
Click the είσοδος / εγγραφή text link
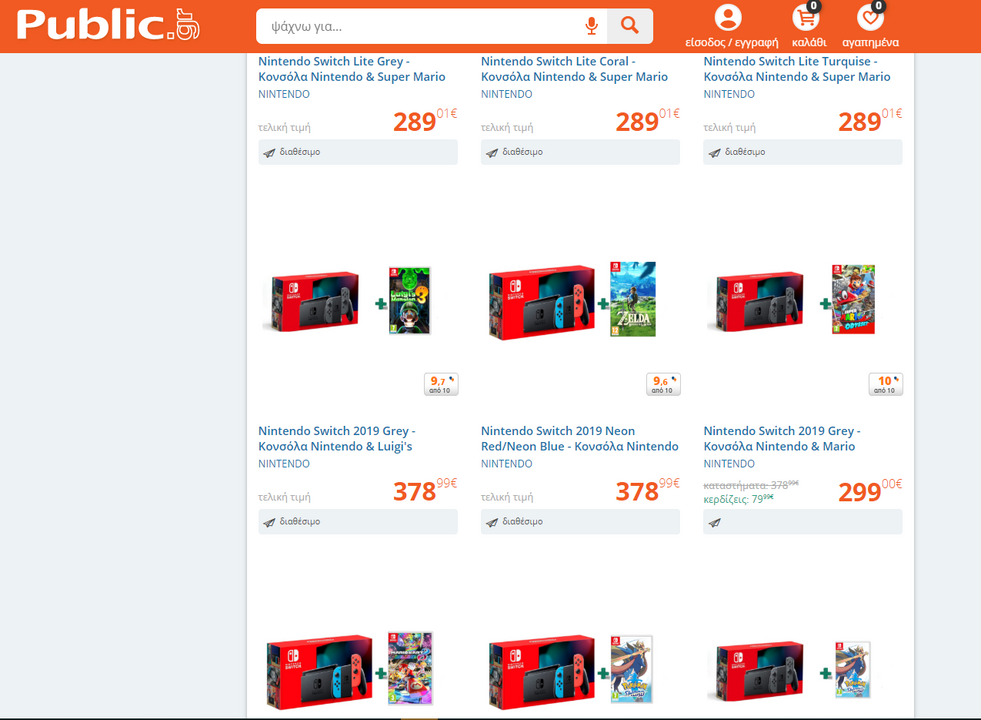point(731,43)
